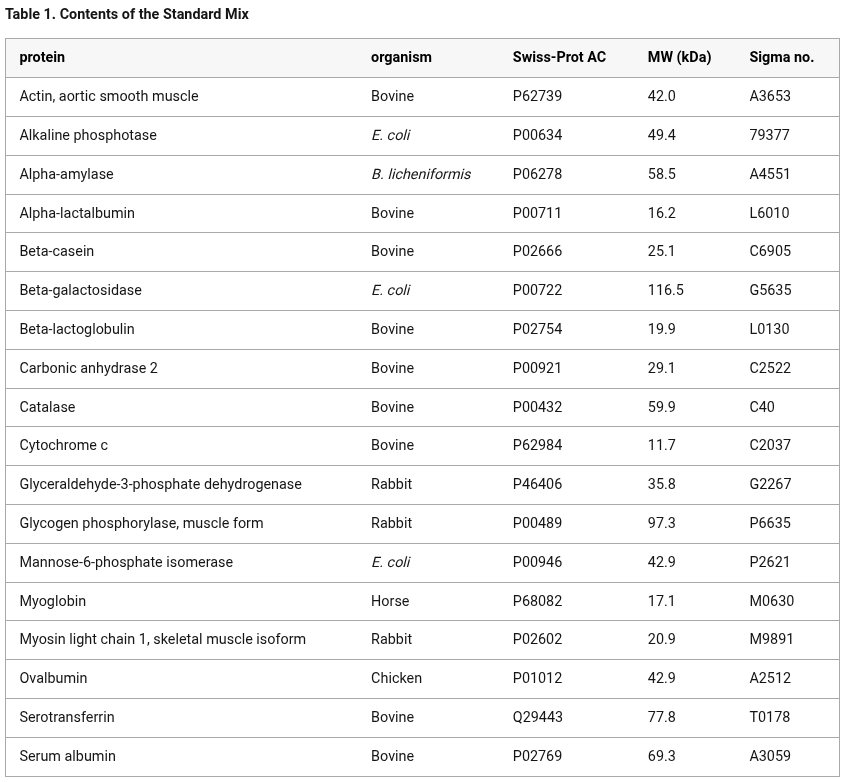This screenshot has height=782, width=845.
Task: Select the Horse organism cell
Action: click(390, 601)
